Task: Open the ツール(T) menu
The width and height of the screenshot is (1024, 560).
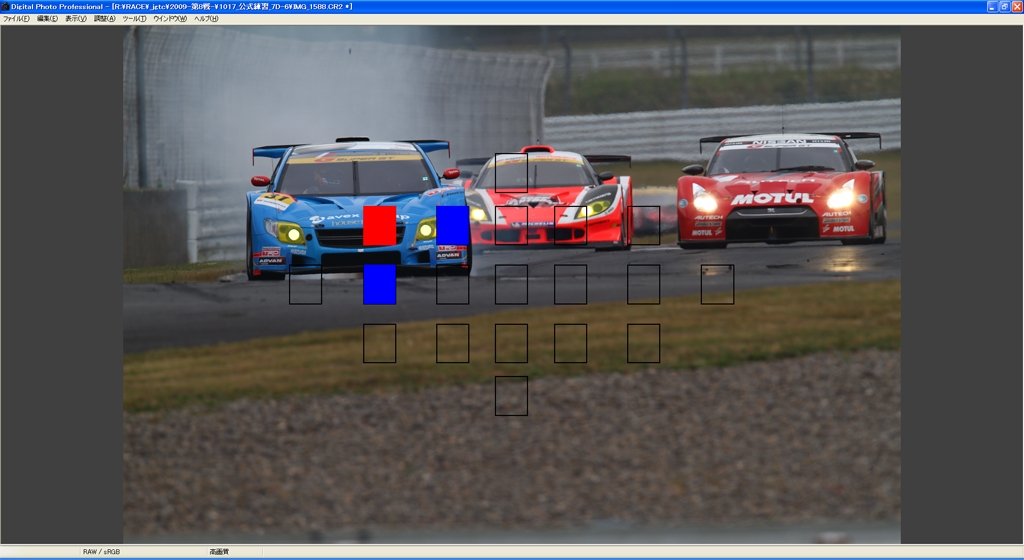Action: pyautogui.click(x=135, y=19)
